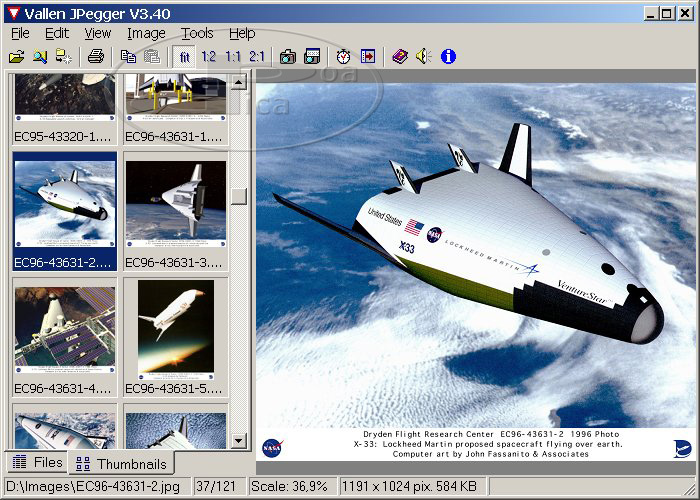Click the copy icon in toolbar
Viewport: 700px width, 500px height.
coord(128,56)
